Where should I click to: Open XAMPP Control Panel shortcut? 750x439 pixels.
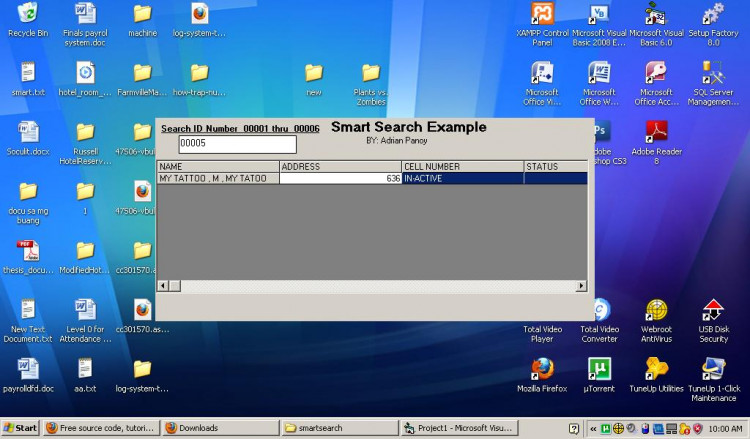click(542, 14)
